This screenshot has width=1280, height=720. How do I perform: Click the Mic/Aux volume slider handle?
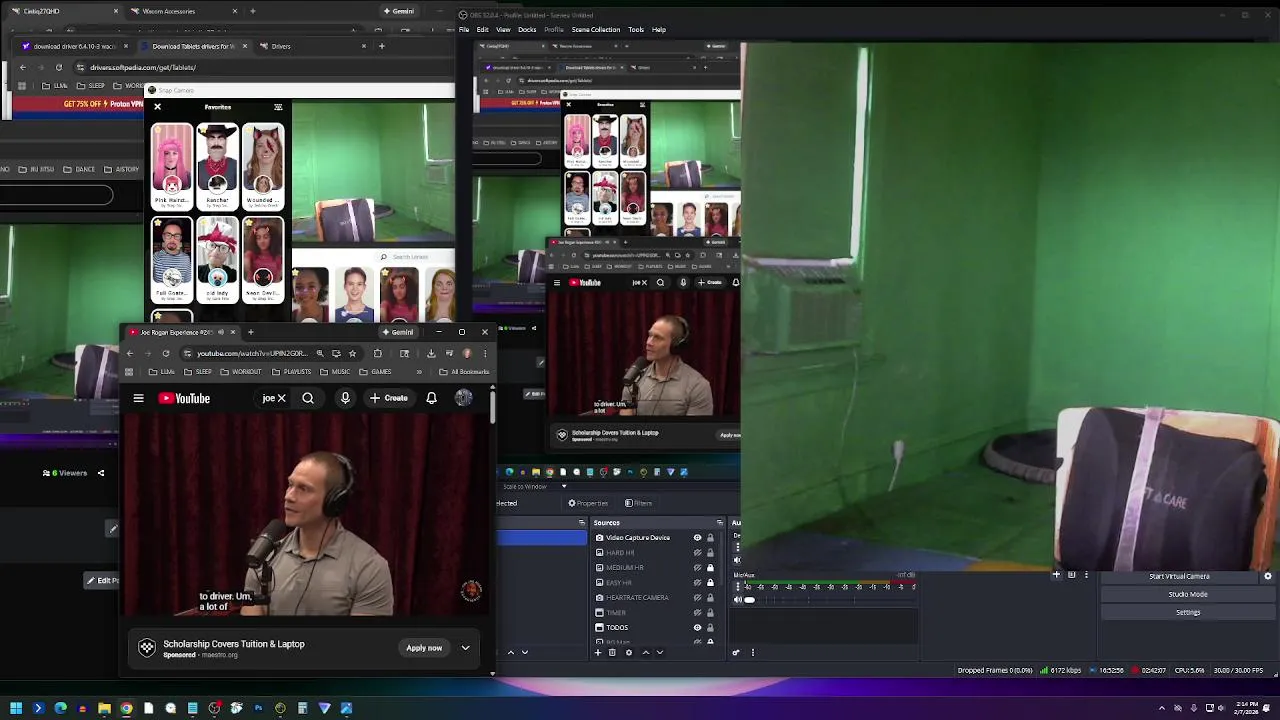[x=749, y=600]
